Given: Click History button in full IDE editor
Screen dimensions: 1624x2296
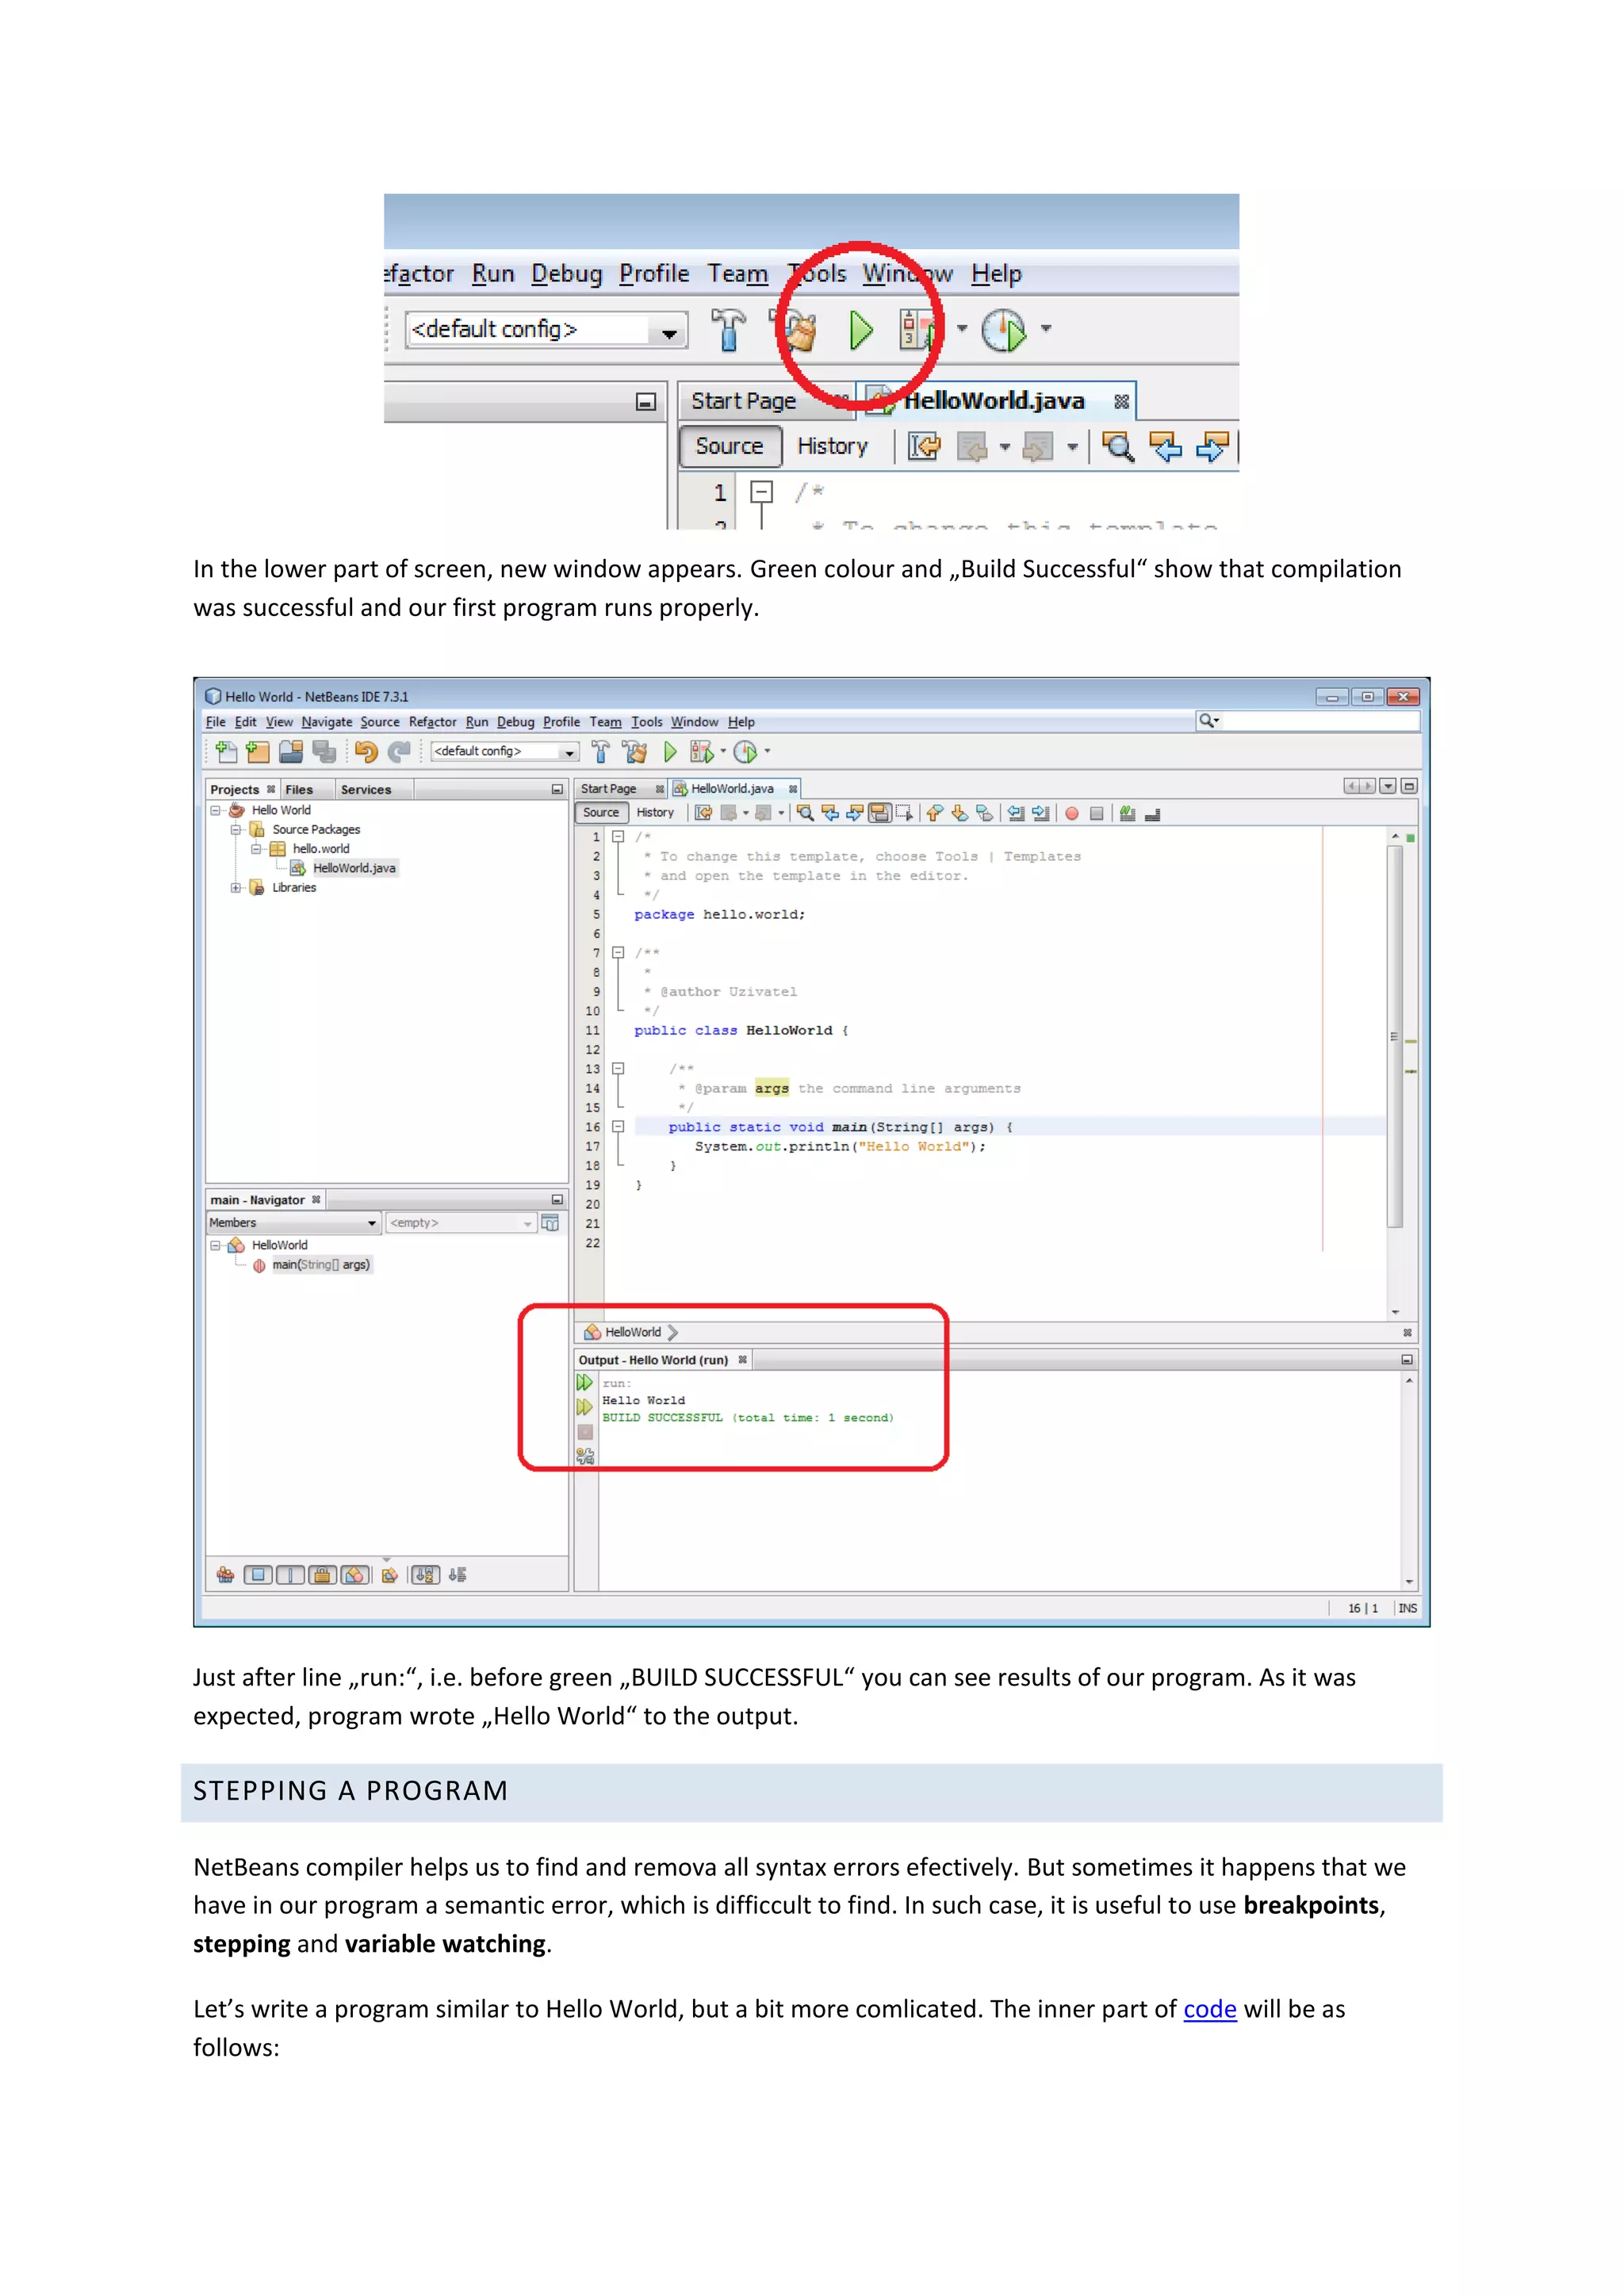Looking at the screenshot, I should pyautogui.click(x=655, y=813).
